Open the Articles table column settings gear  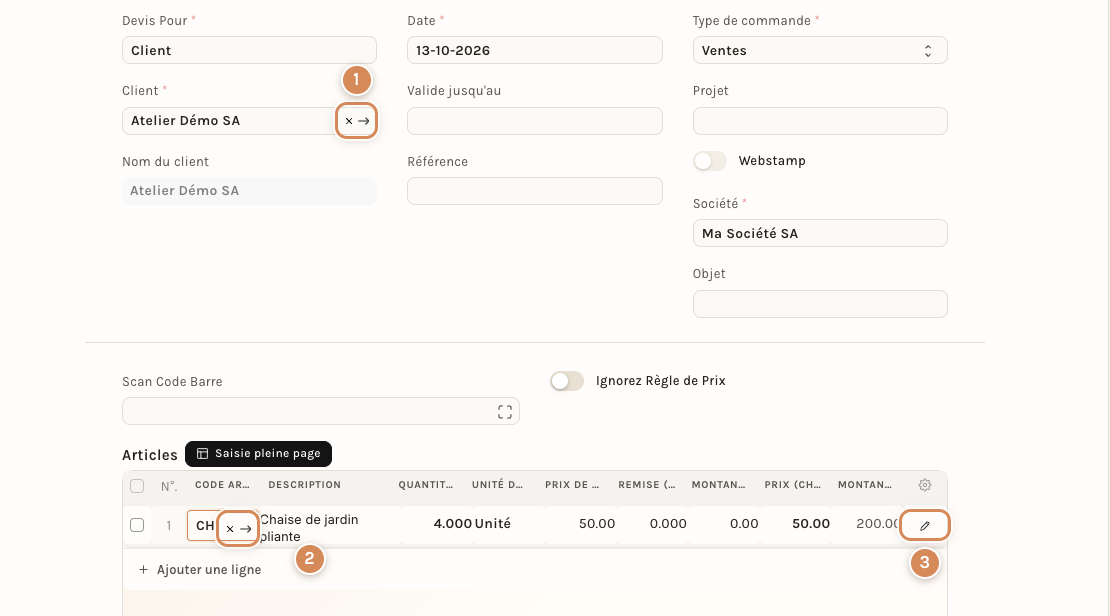(x=925, y=485)
